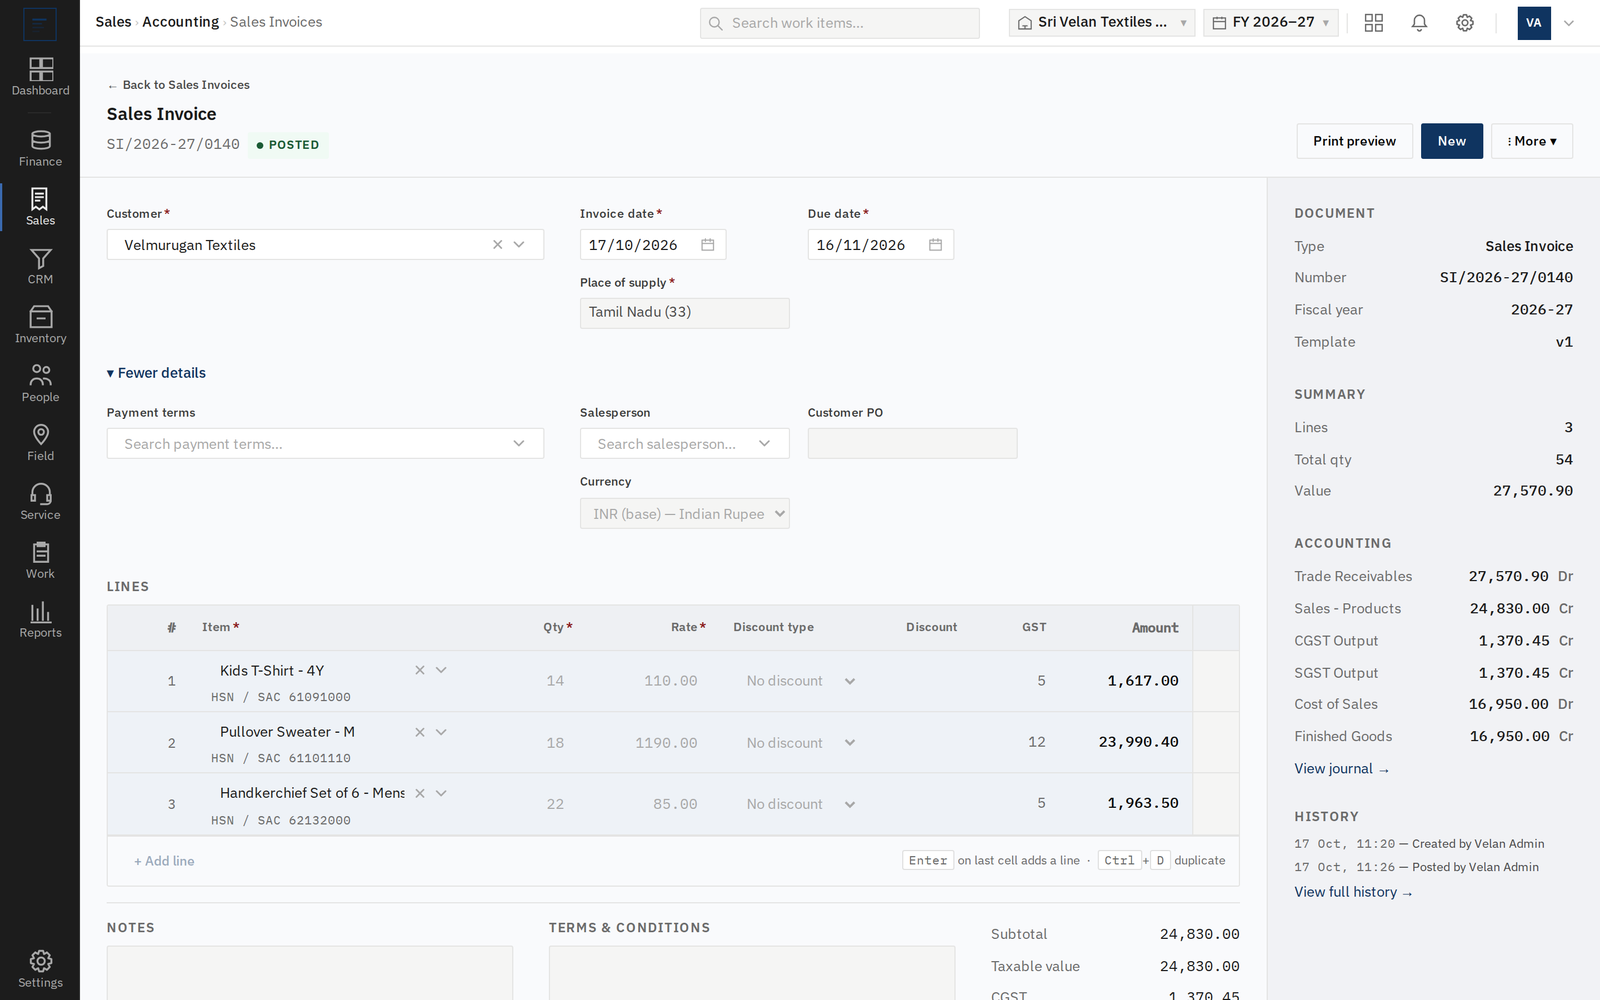Clear the Velmurugan Textiles customer selection

[x=497, y=245]
